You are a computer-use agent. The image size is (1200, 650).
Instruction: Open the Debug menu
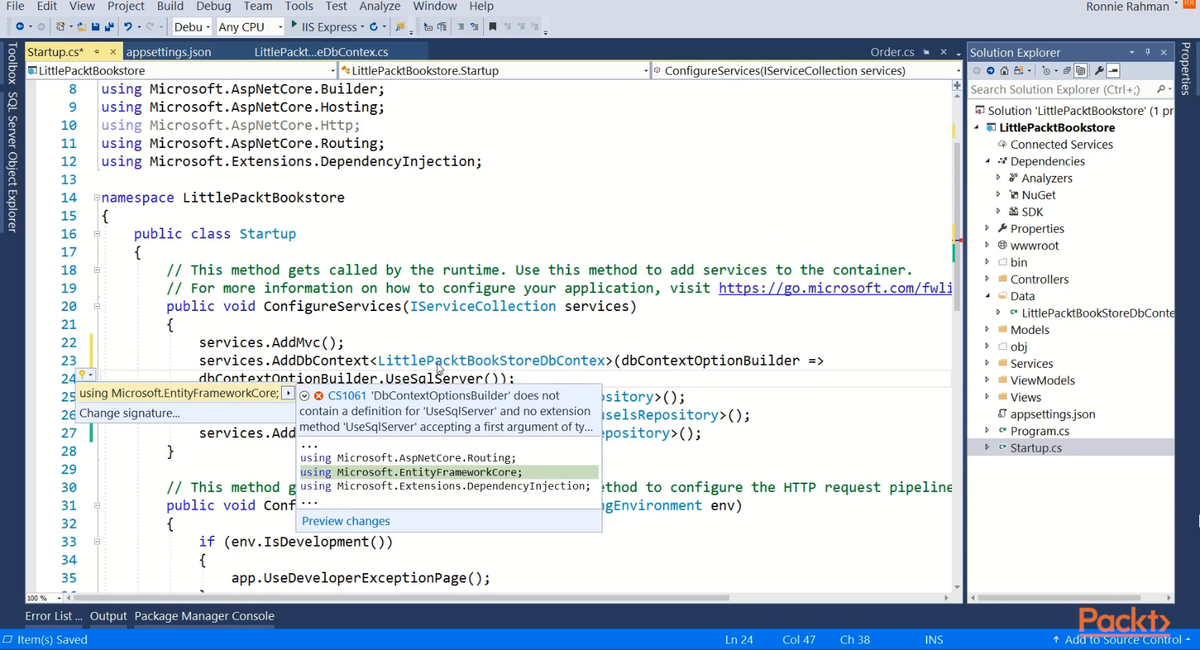(x=213, y=6)
